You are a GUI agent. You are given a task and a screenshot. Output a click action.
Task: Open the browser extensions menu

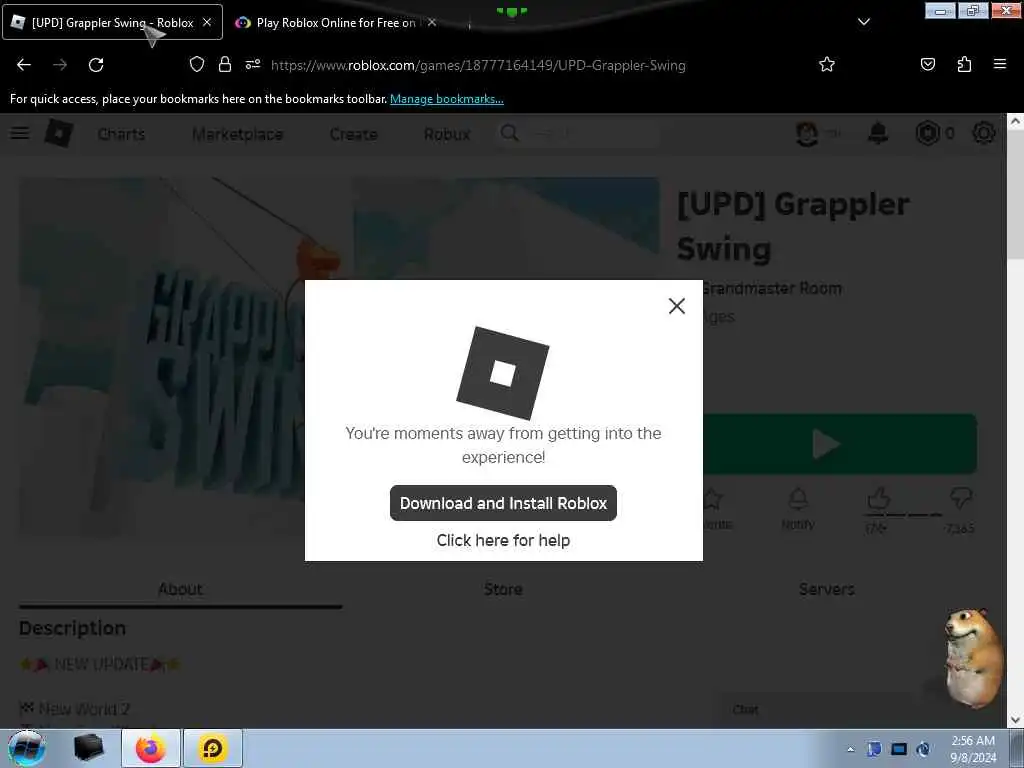click(964, 64)
